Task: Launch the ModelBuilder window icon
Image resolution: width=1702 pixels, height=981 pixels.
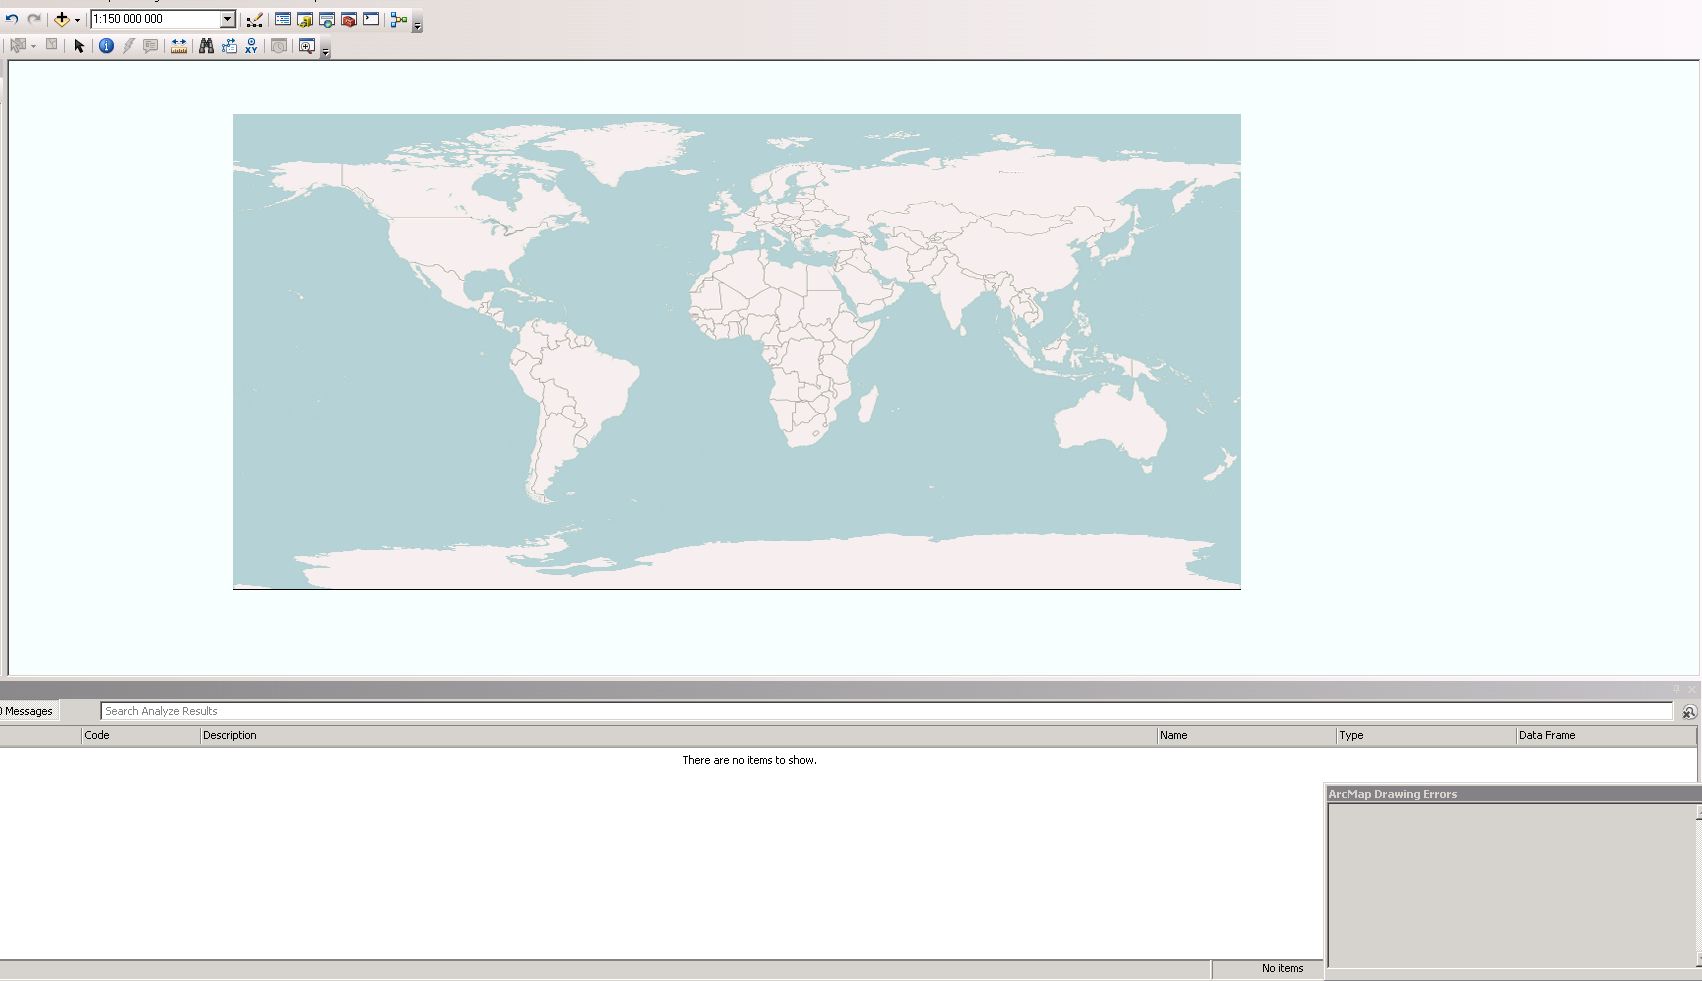Action: 399,19
